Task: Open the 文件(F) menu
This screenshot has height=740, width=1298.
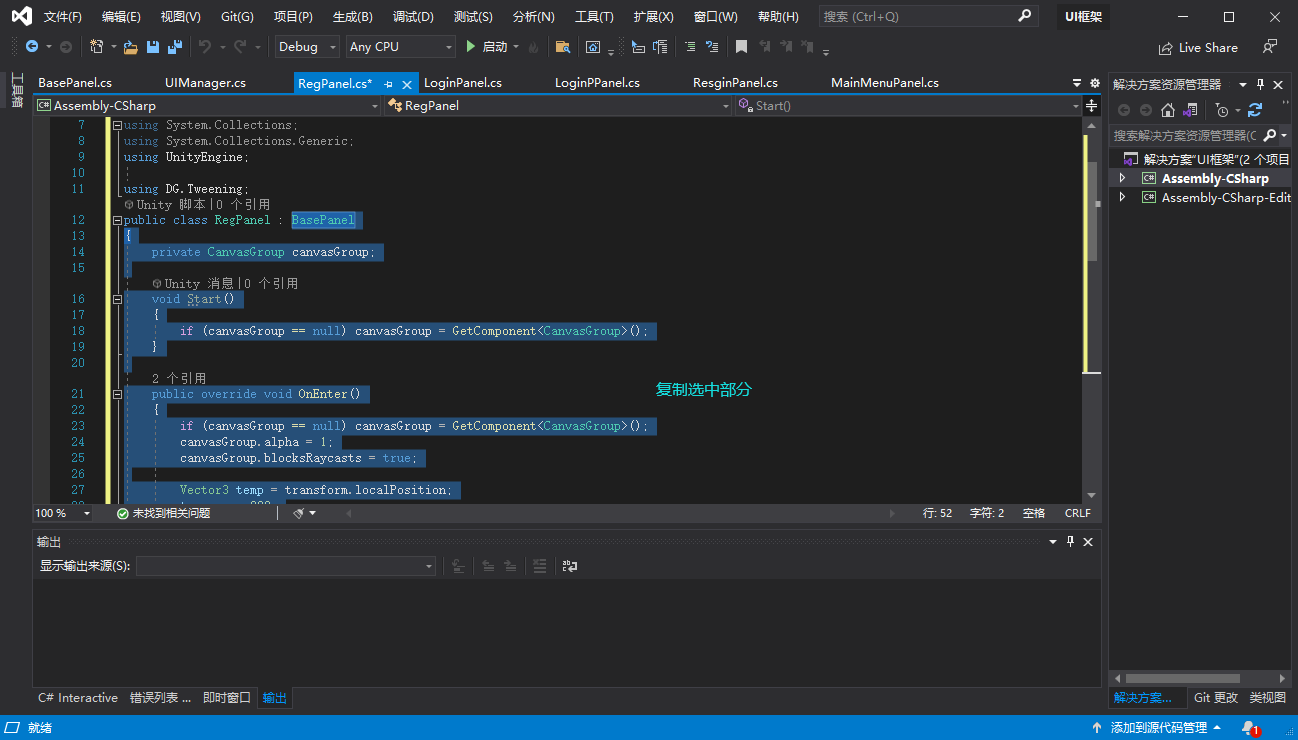Action: click(62, 17)
